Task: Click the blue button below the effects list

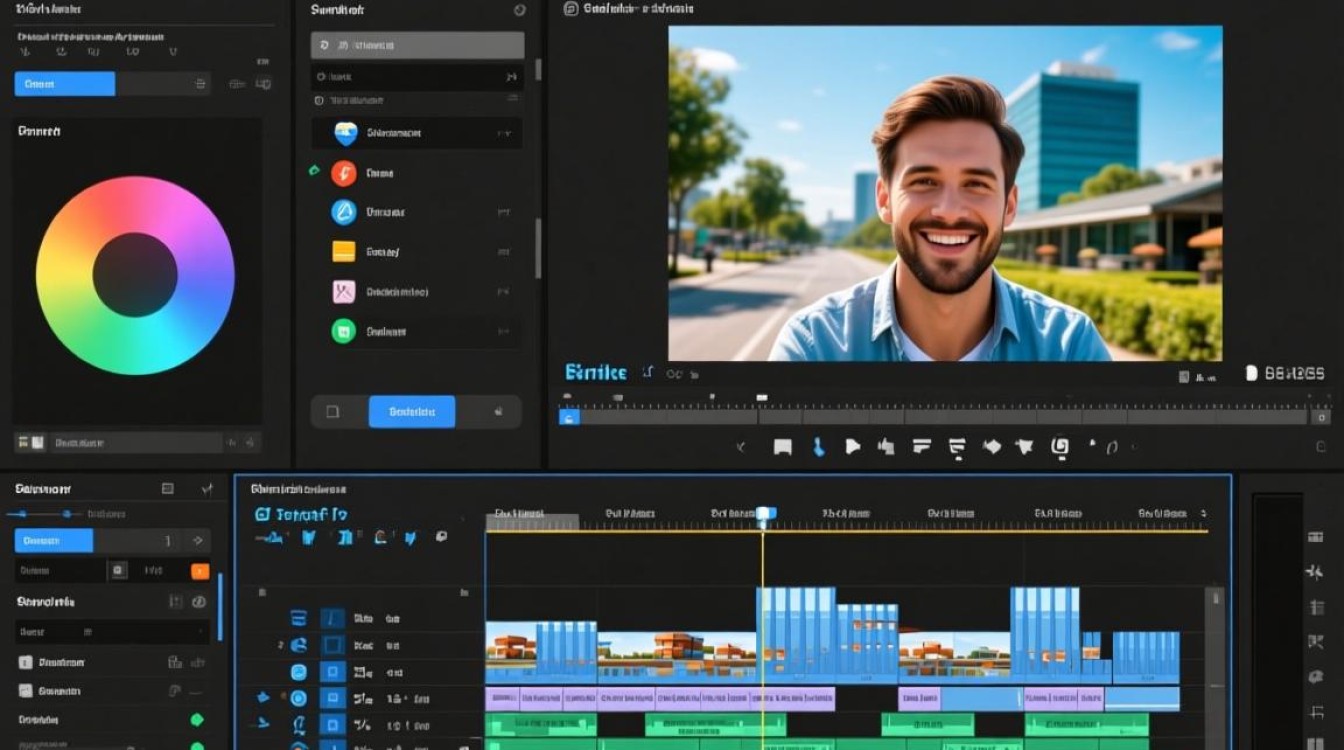Action: pyautogui.click(x=412, y=411)
